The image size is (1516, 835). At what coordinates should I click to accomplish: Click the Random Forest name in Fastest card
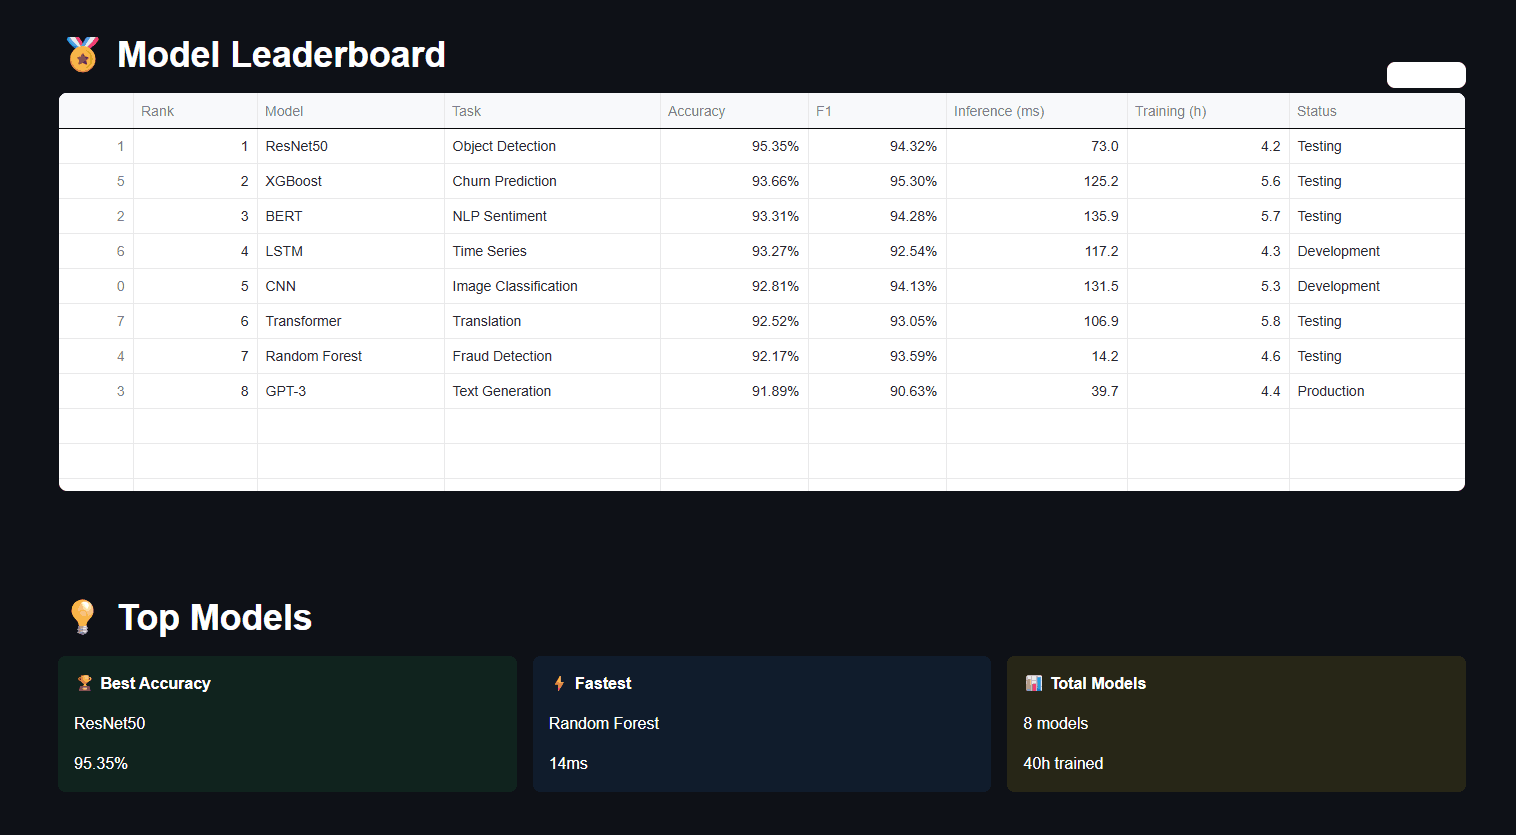coord(604,723)
